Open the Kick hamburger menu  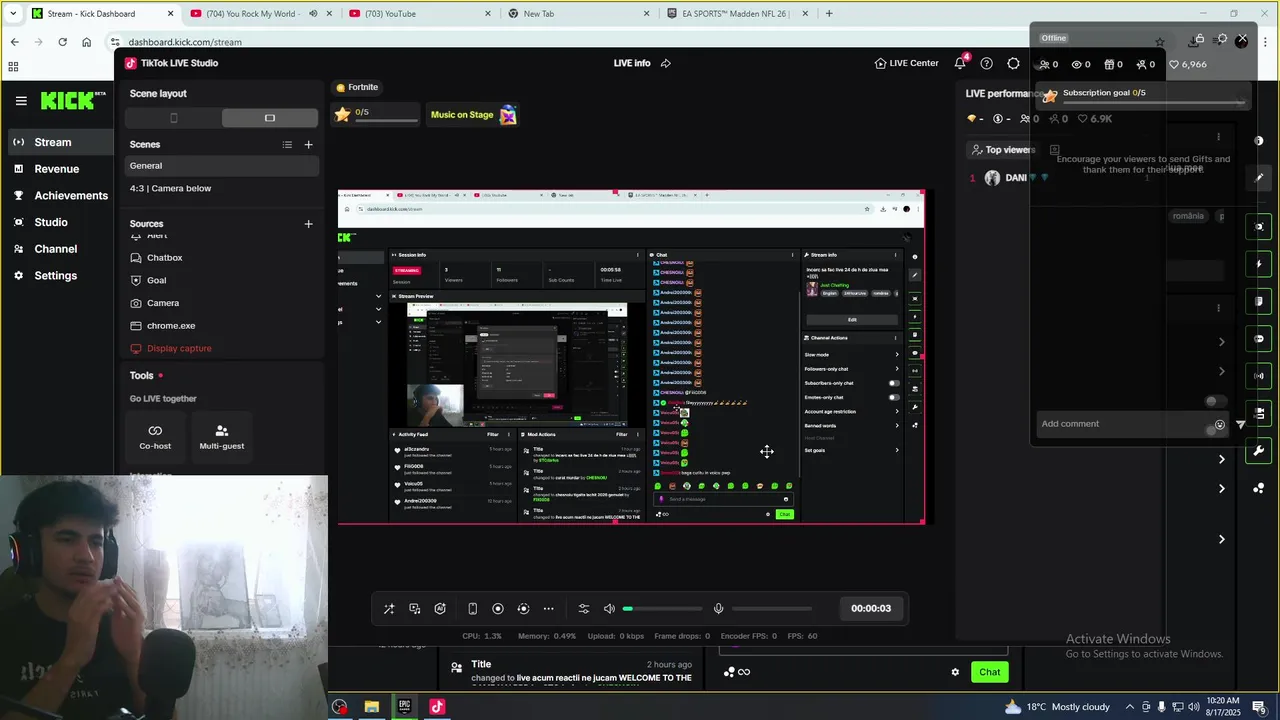pyautogui.click(x=21, y=101)
